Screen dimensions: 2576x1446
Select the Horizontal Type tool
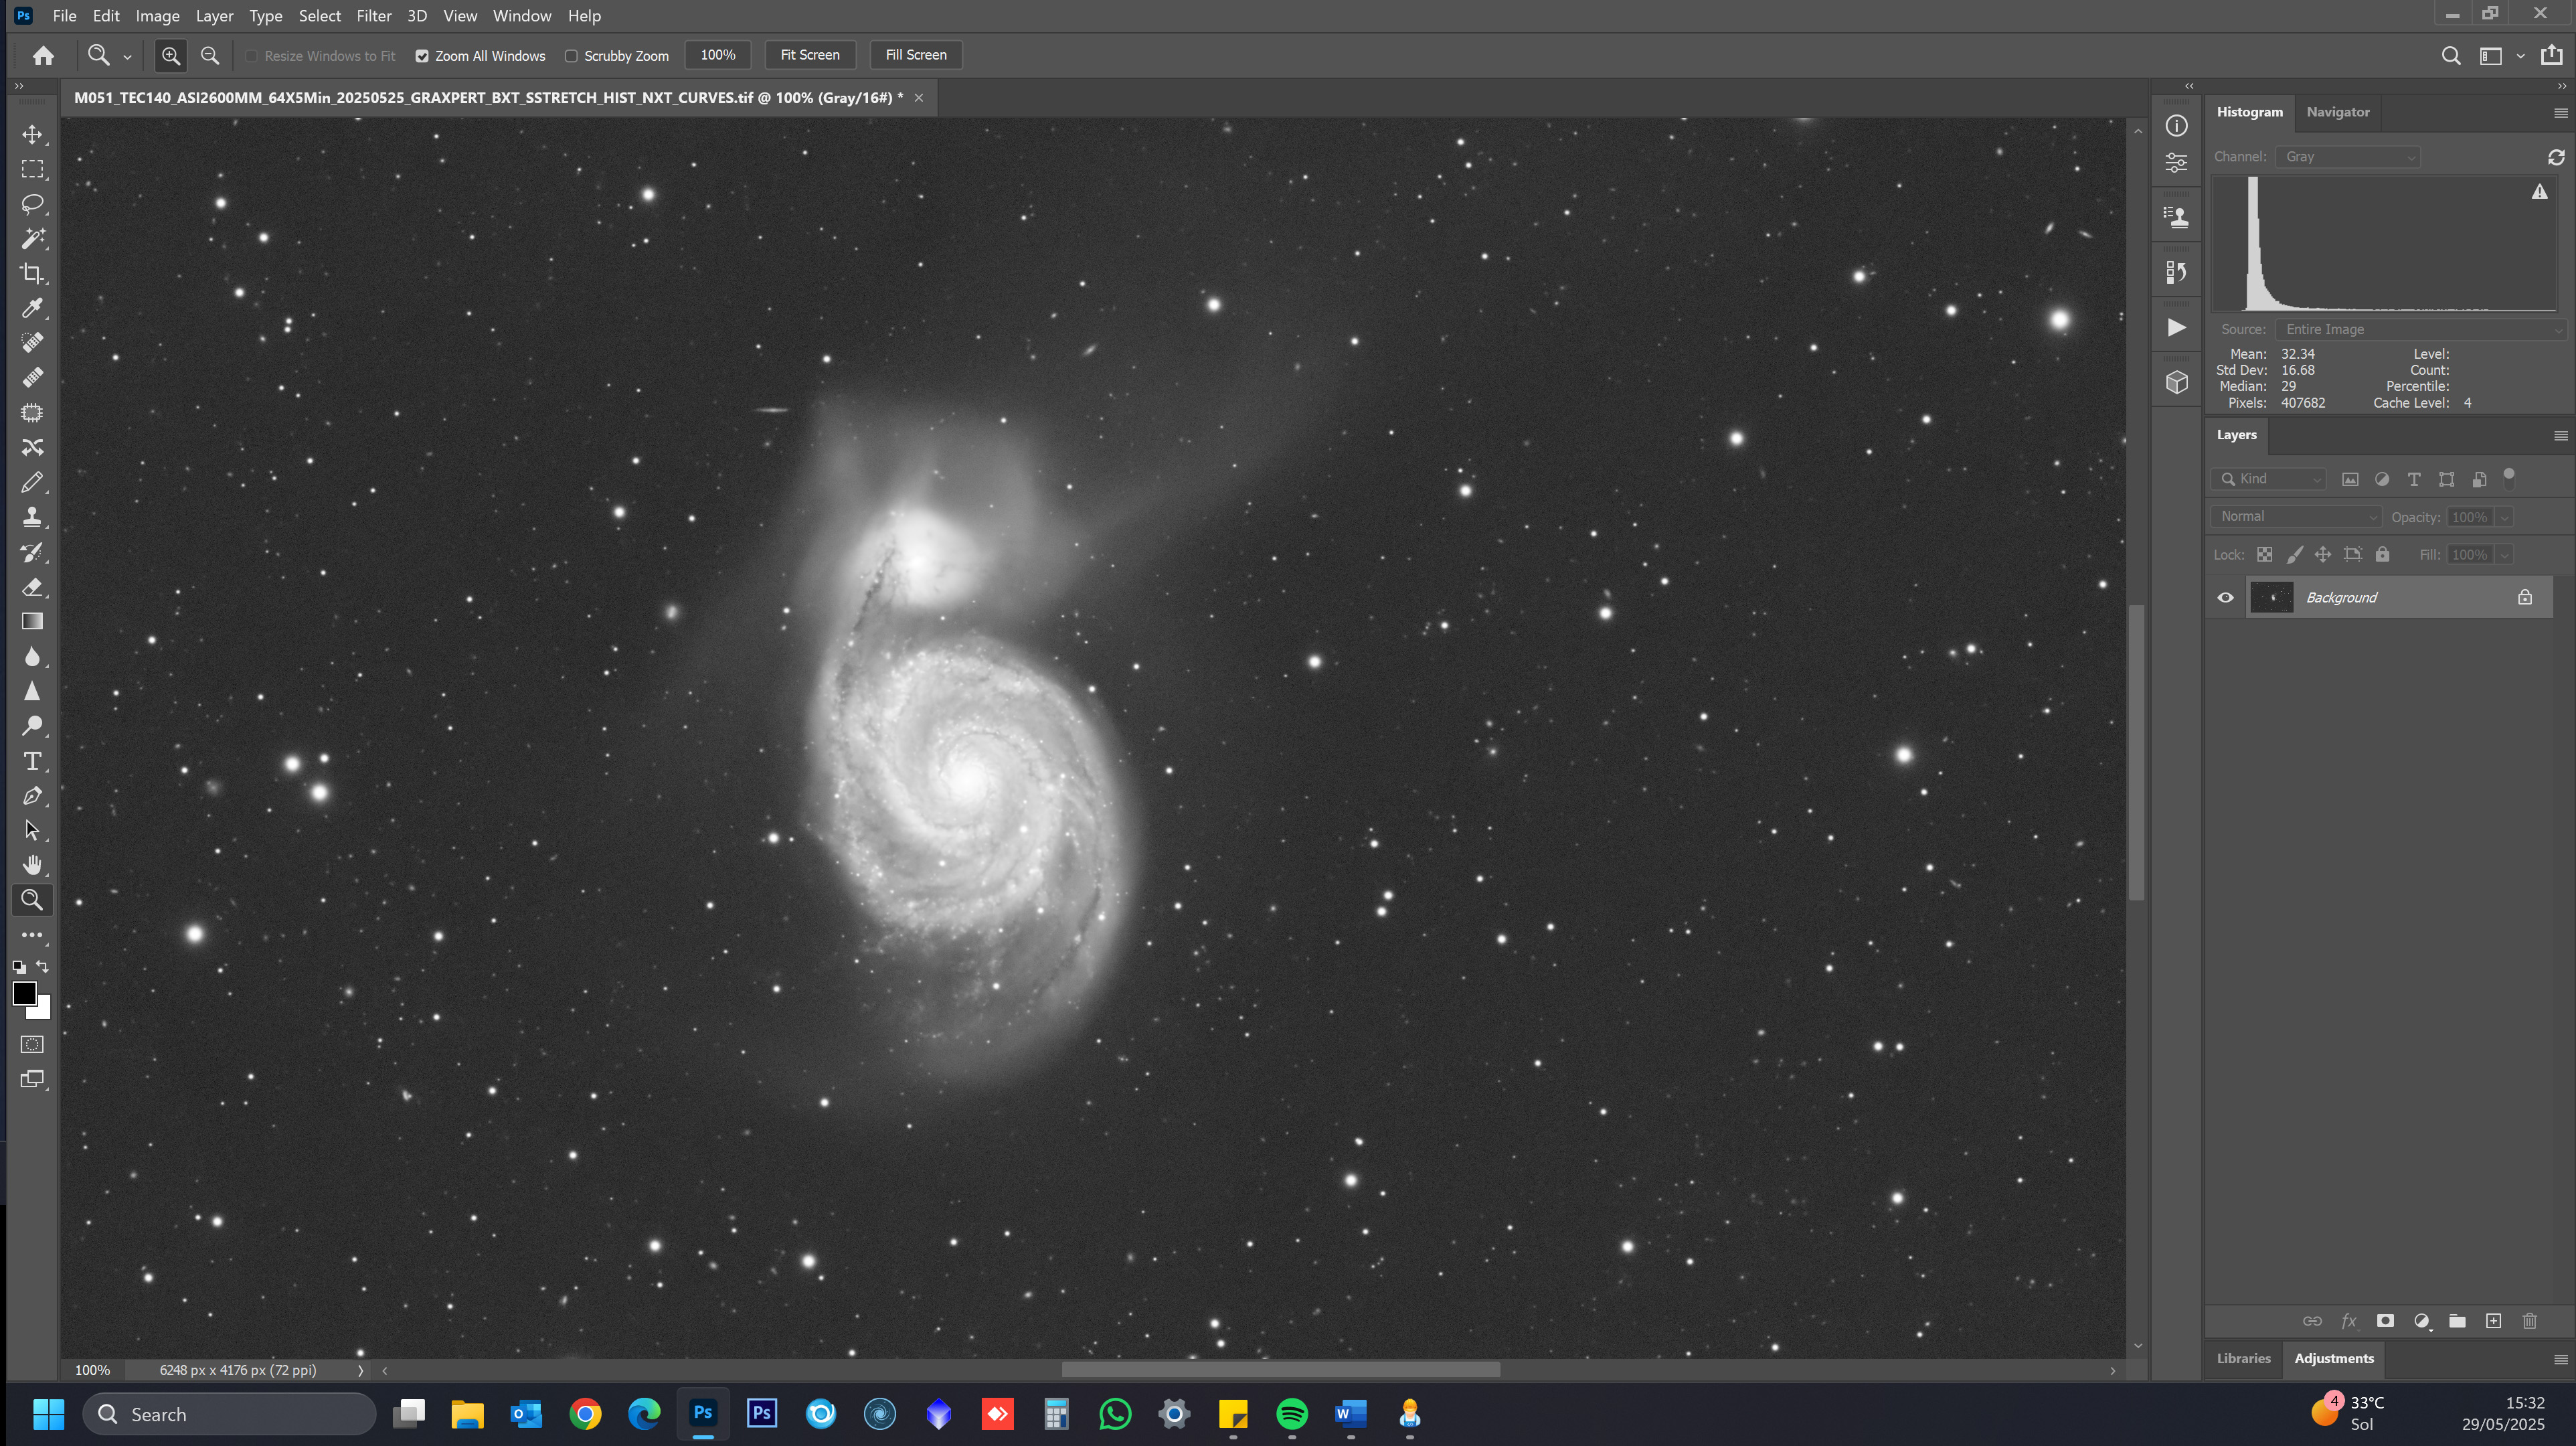(32, 761)
